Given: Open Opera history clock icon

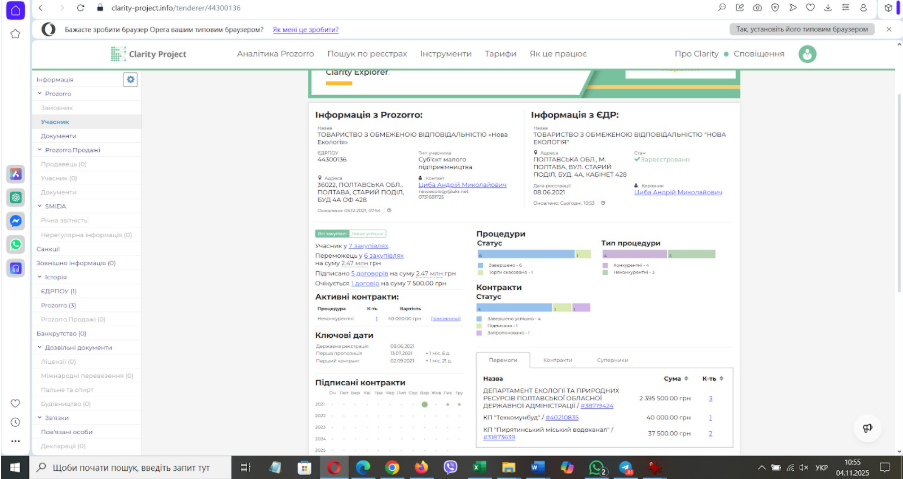Looking at the screenshot, I should pos(16,423).
